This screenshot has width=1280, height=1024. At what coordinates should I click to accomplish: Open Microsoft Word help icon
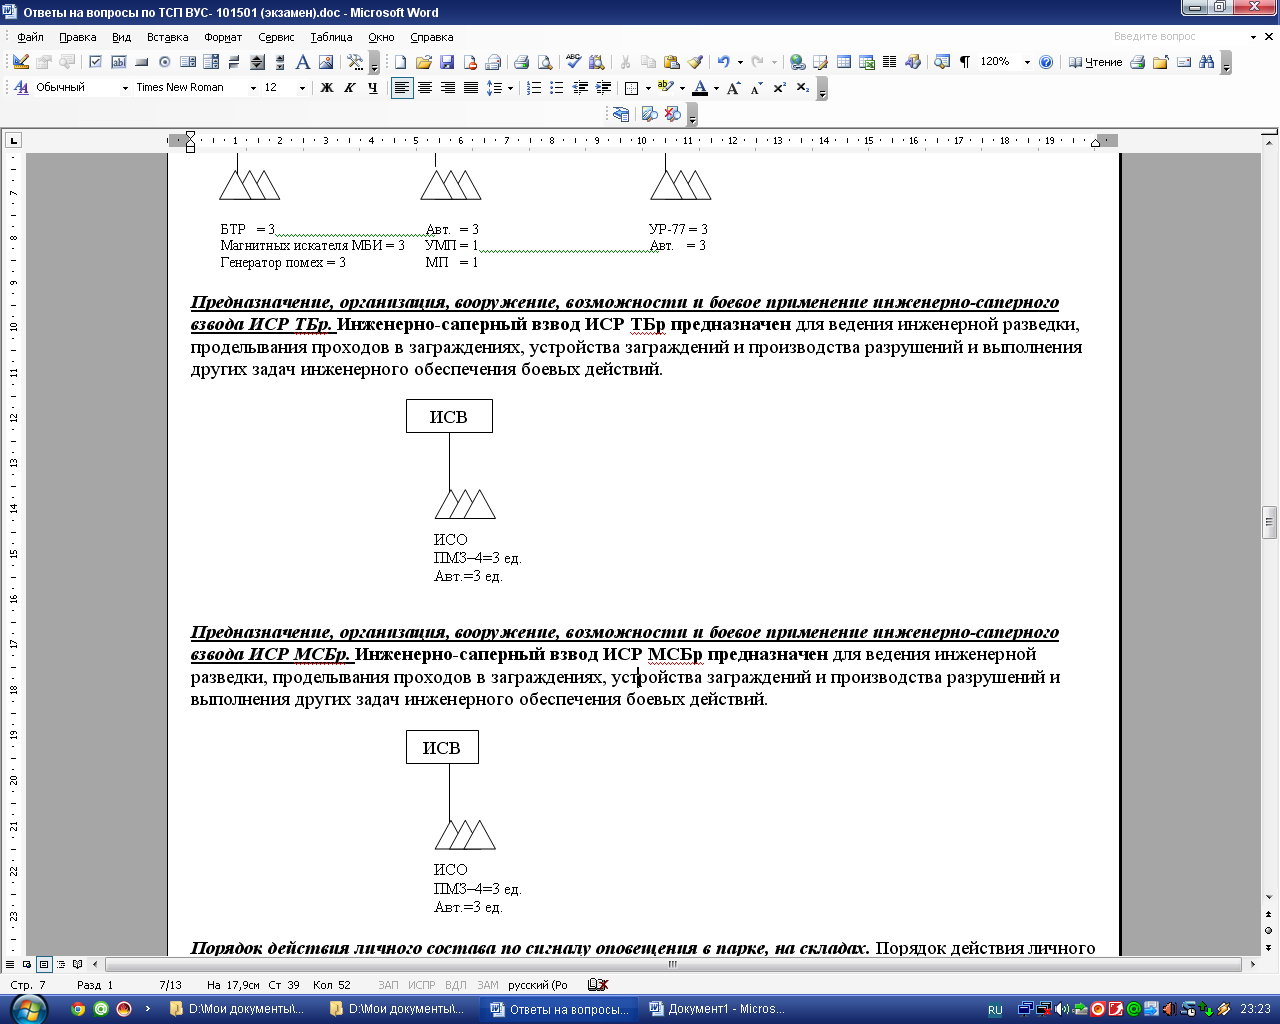pyautogui.click(x=1046, y=62)
